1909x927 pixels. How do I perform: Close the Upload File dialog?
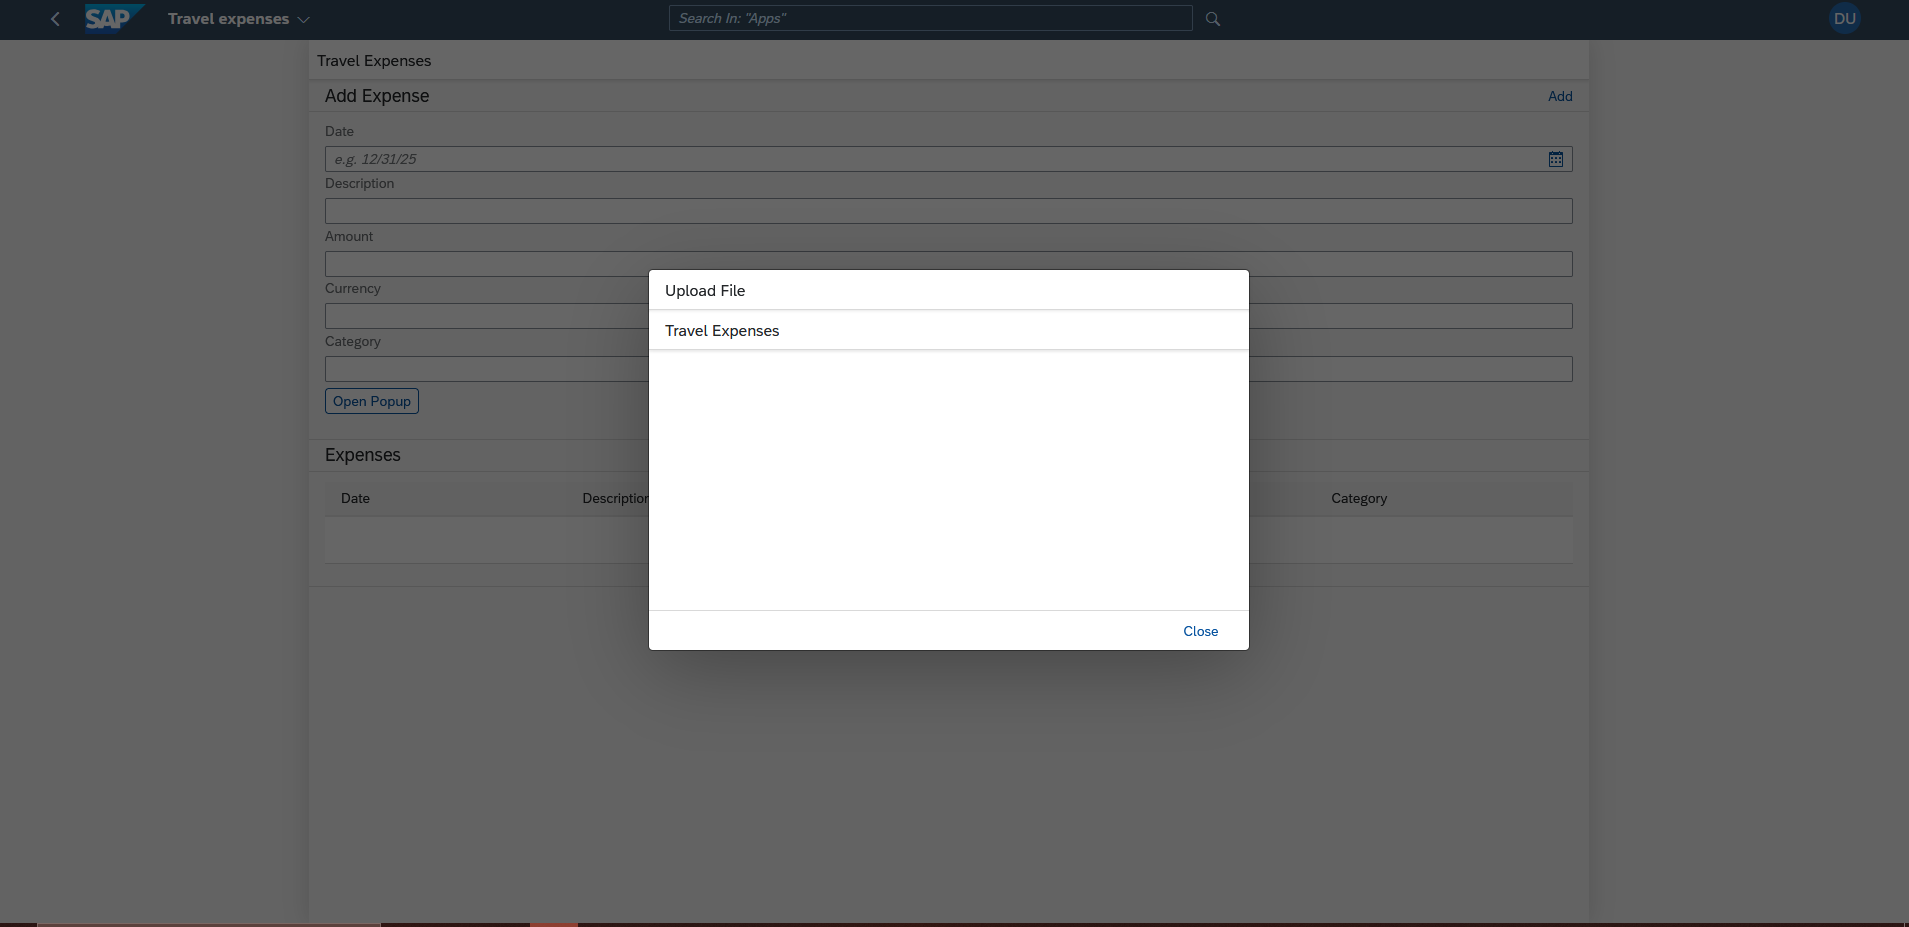point(1200,631)
